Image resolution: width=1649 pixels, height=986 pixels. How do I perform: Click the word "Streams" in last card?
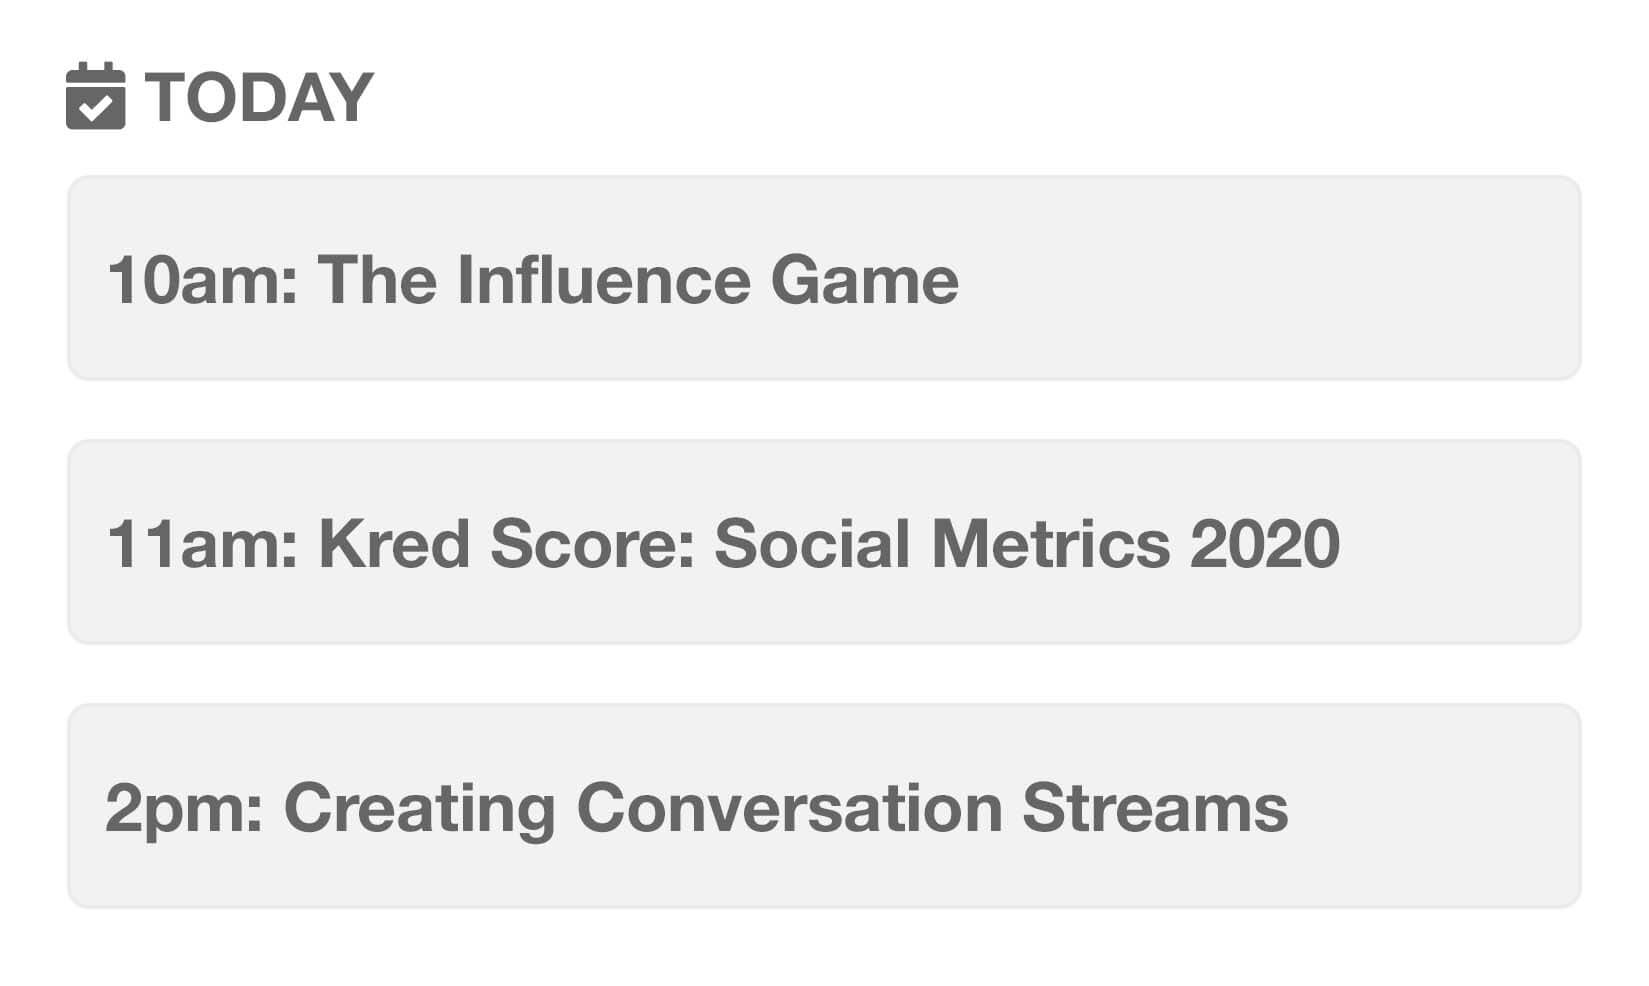coord(1155,807)
